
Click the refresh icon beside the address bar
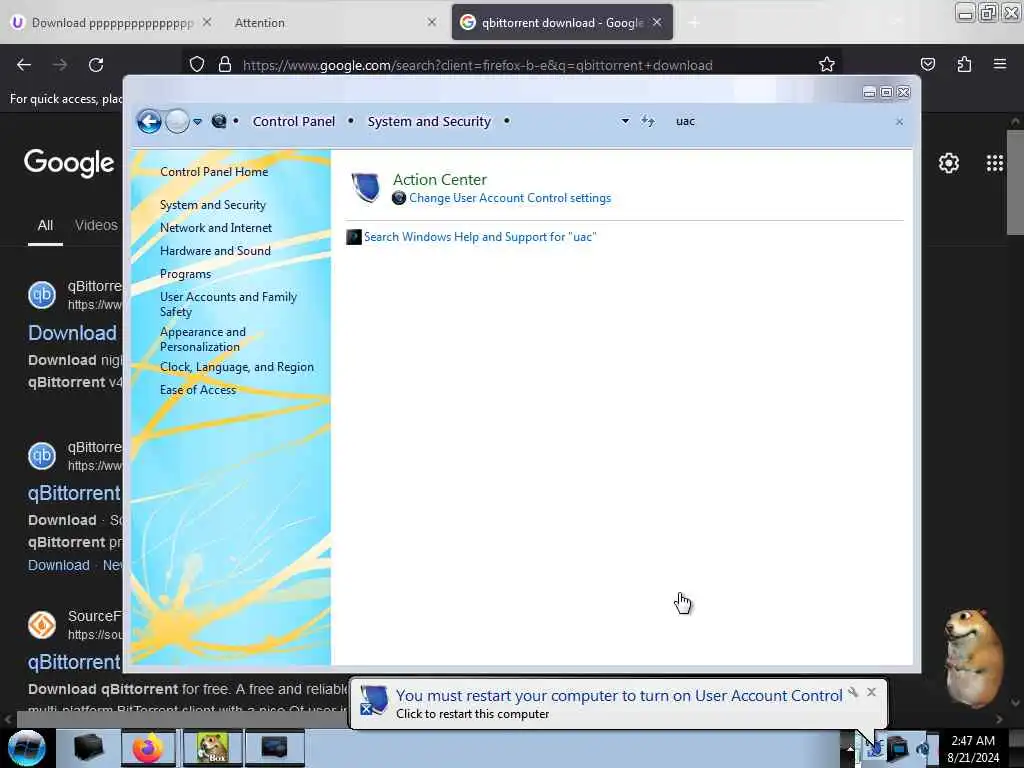[x=647, y=121]
